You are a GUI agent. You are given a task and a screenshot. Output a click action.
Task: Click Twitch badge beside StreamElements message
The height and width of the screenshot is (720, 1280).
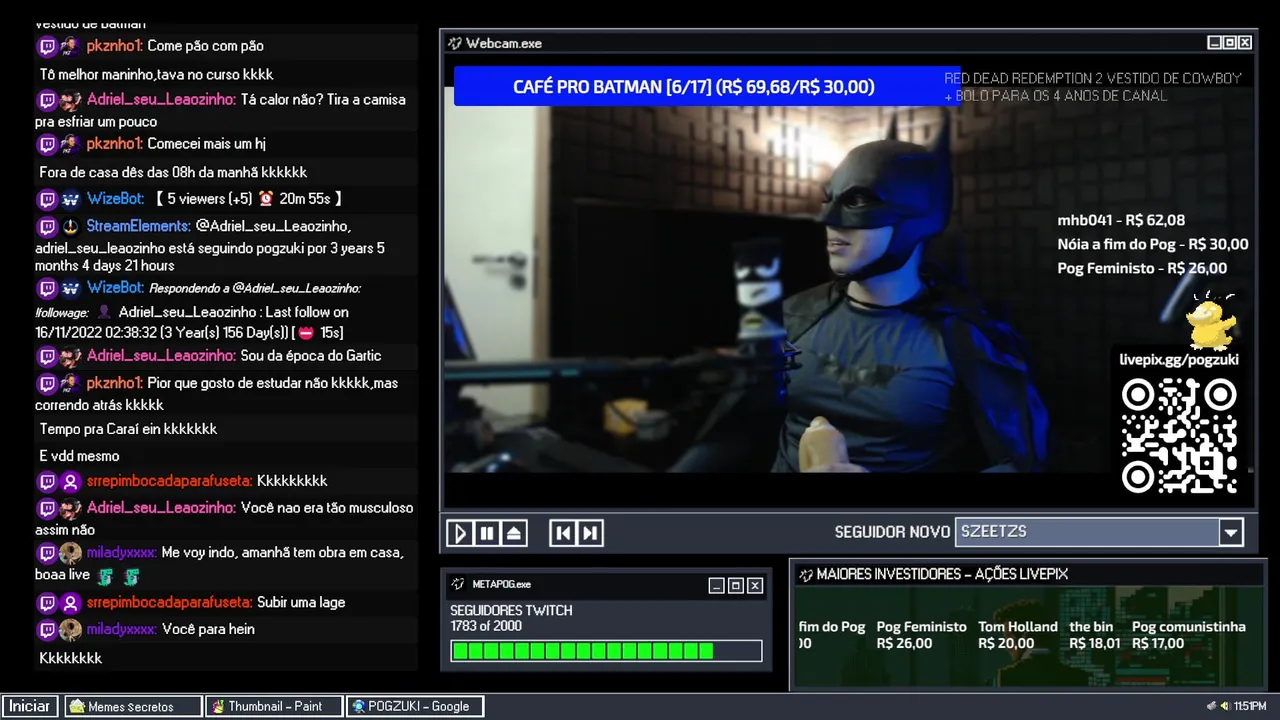[48, 226]
